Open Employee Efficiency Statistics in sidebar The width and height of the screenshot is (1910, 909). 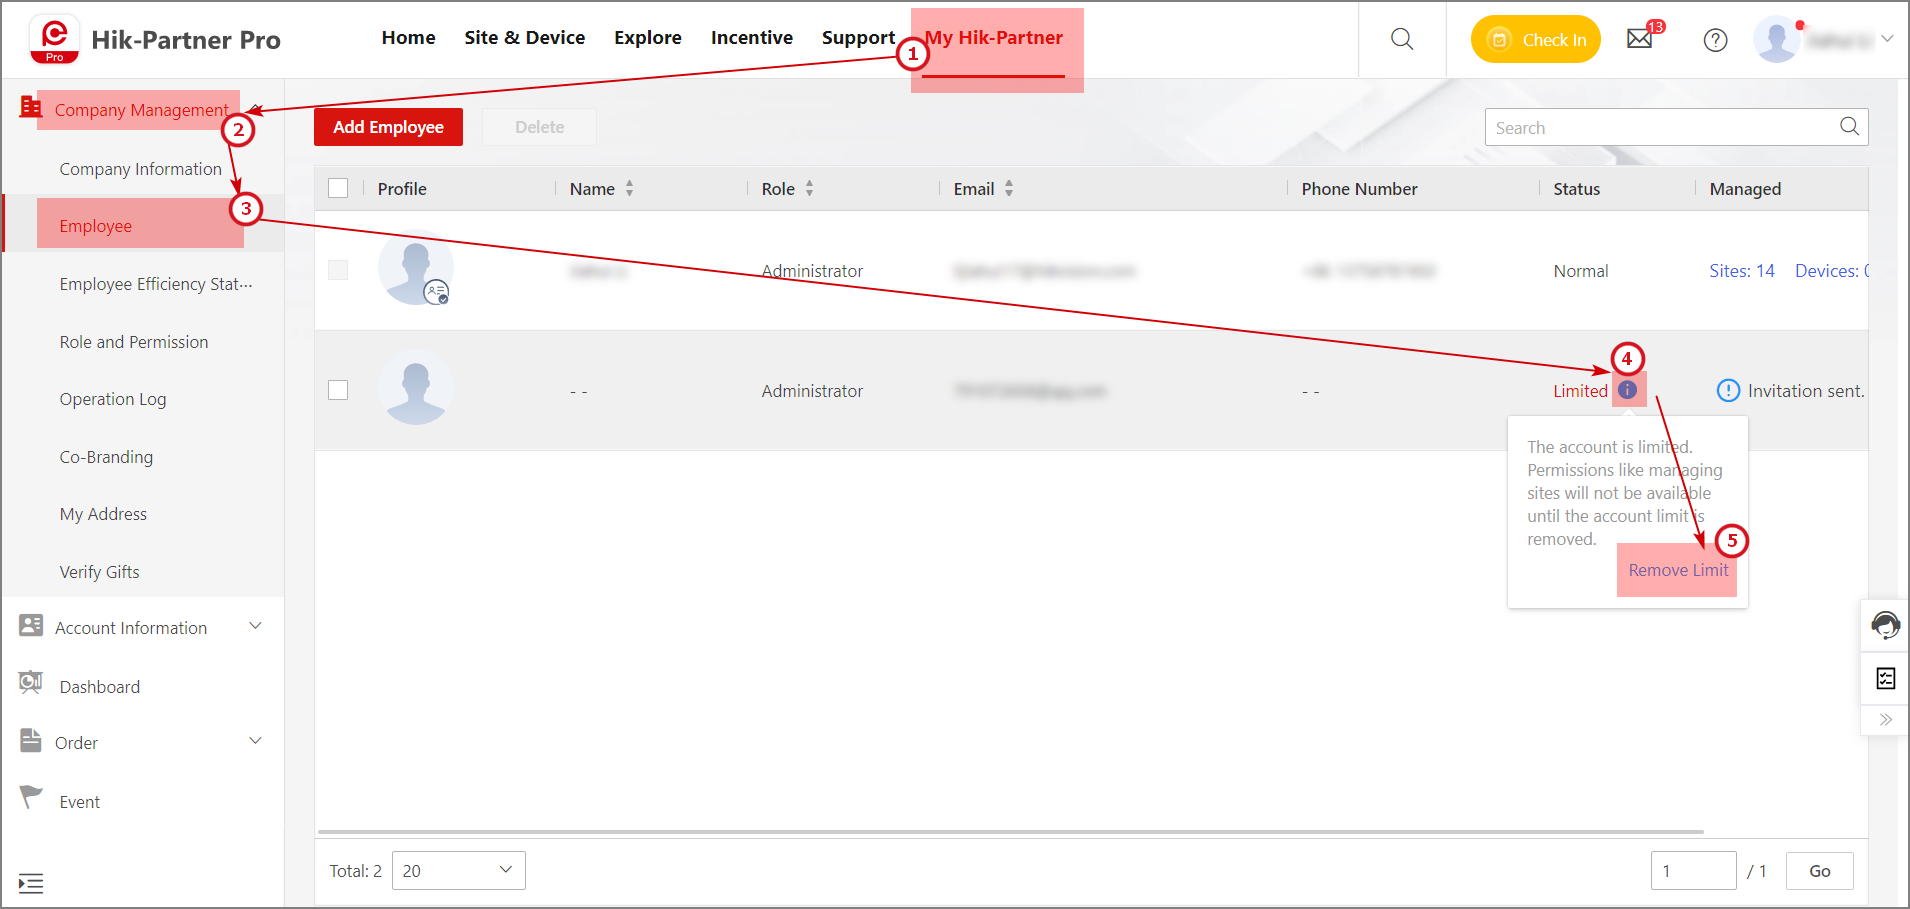tap(156, 284)
